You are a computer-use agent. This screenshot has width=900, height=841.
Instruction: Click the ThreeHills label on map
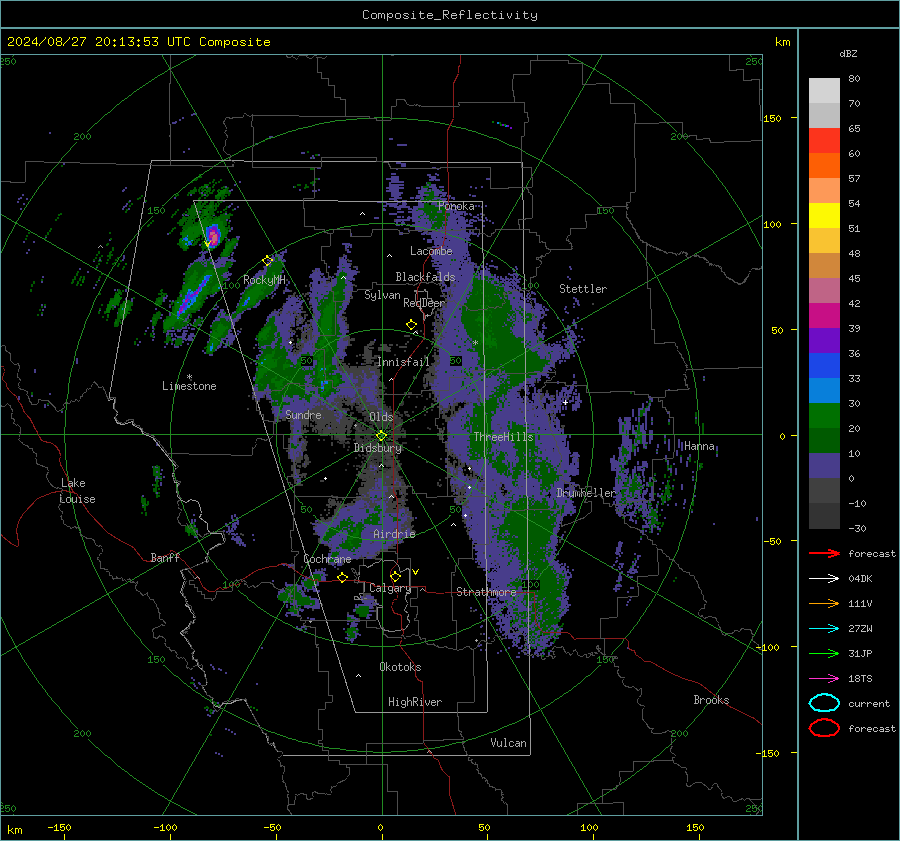click(503, 437)
